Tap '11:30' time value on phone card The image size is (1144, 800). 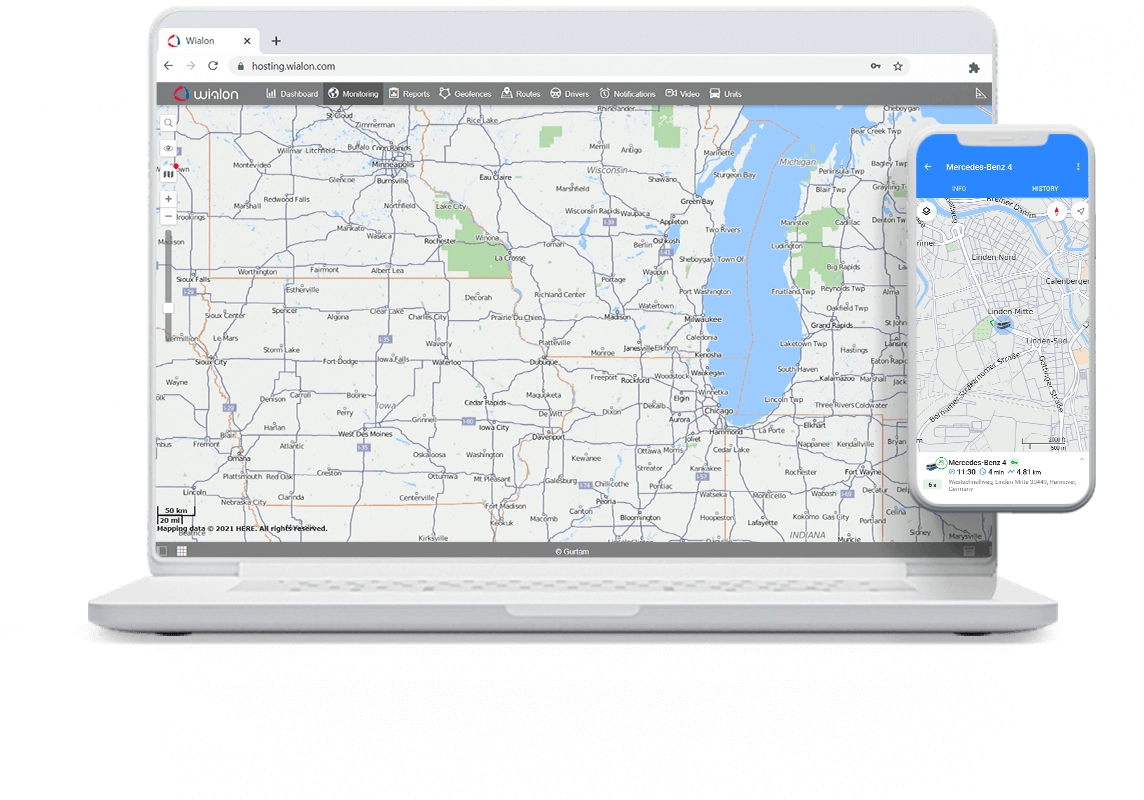966,472
